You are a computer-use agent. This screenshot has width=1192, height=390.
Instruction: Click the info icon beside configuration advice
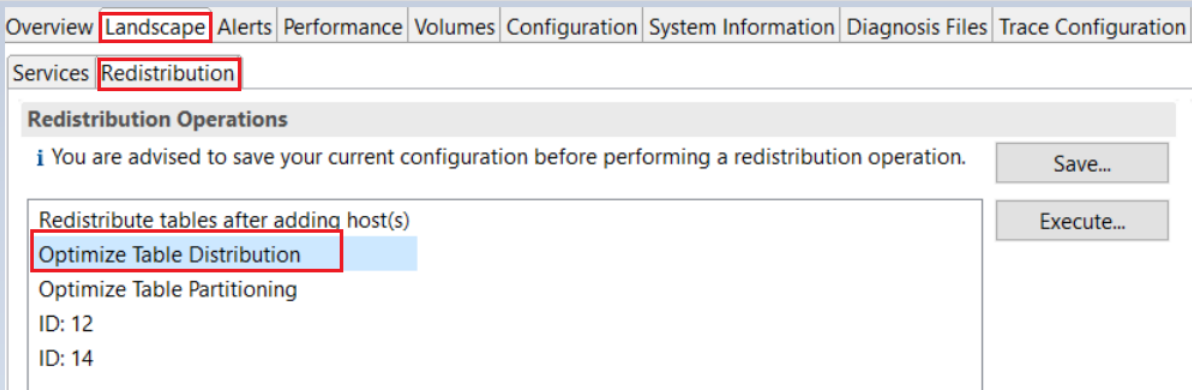(x=40, y=160)
